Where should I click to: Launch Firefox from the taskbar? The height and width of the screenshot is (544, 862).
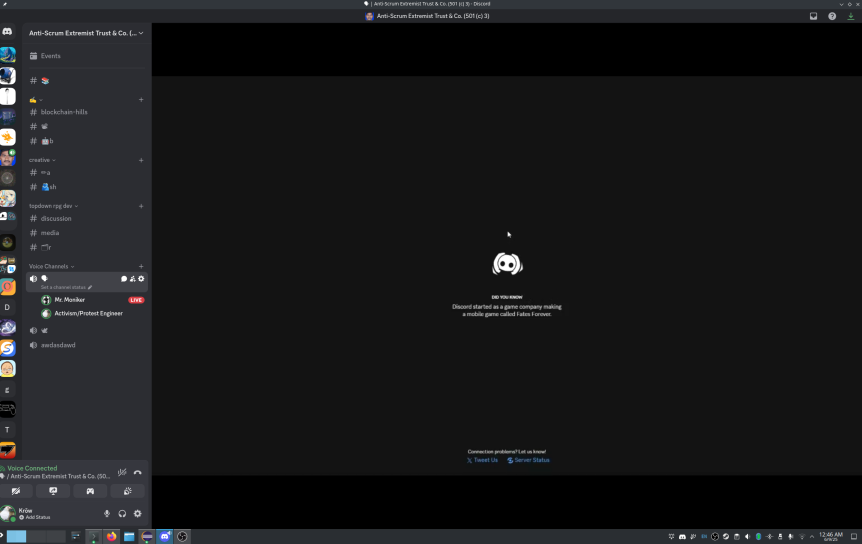pos(112,536)
